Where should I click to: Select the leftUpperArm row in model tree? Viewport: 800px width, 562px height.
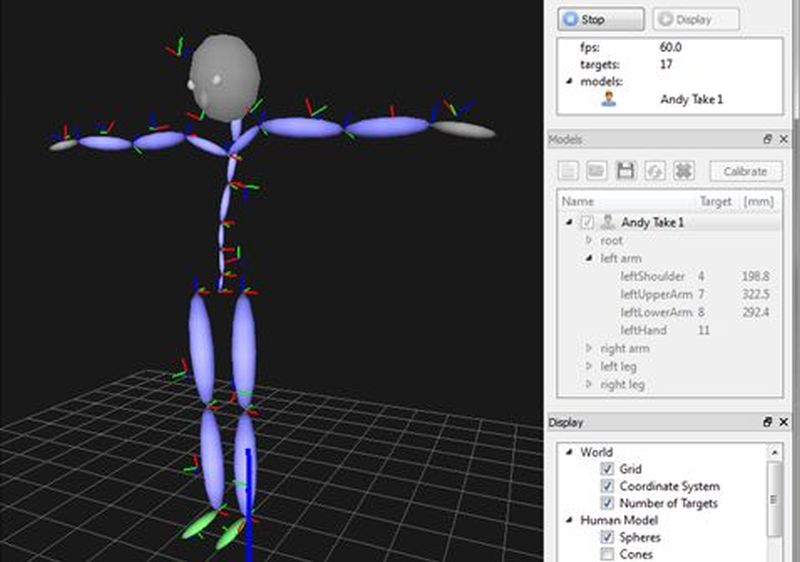(x=656, y=294)
